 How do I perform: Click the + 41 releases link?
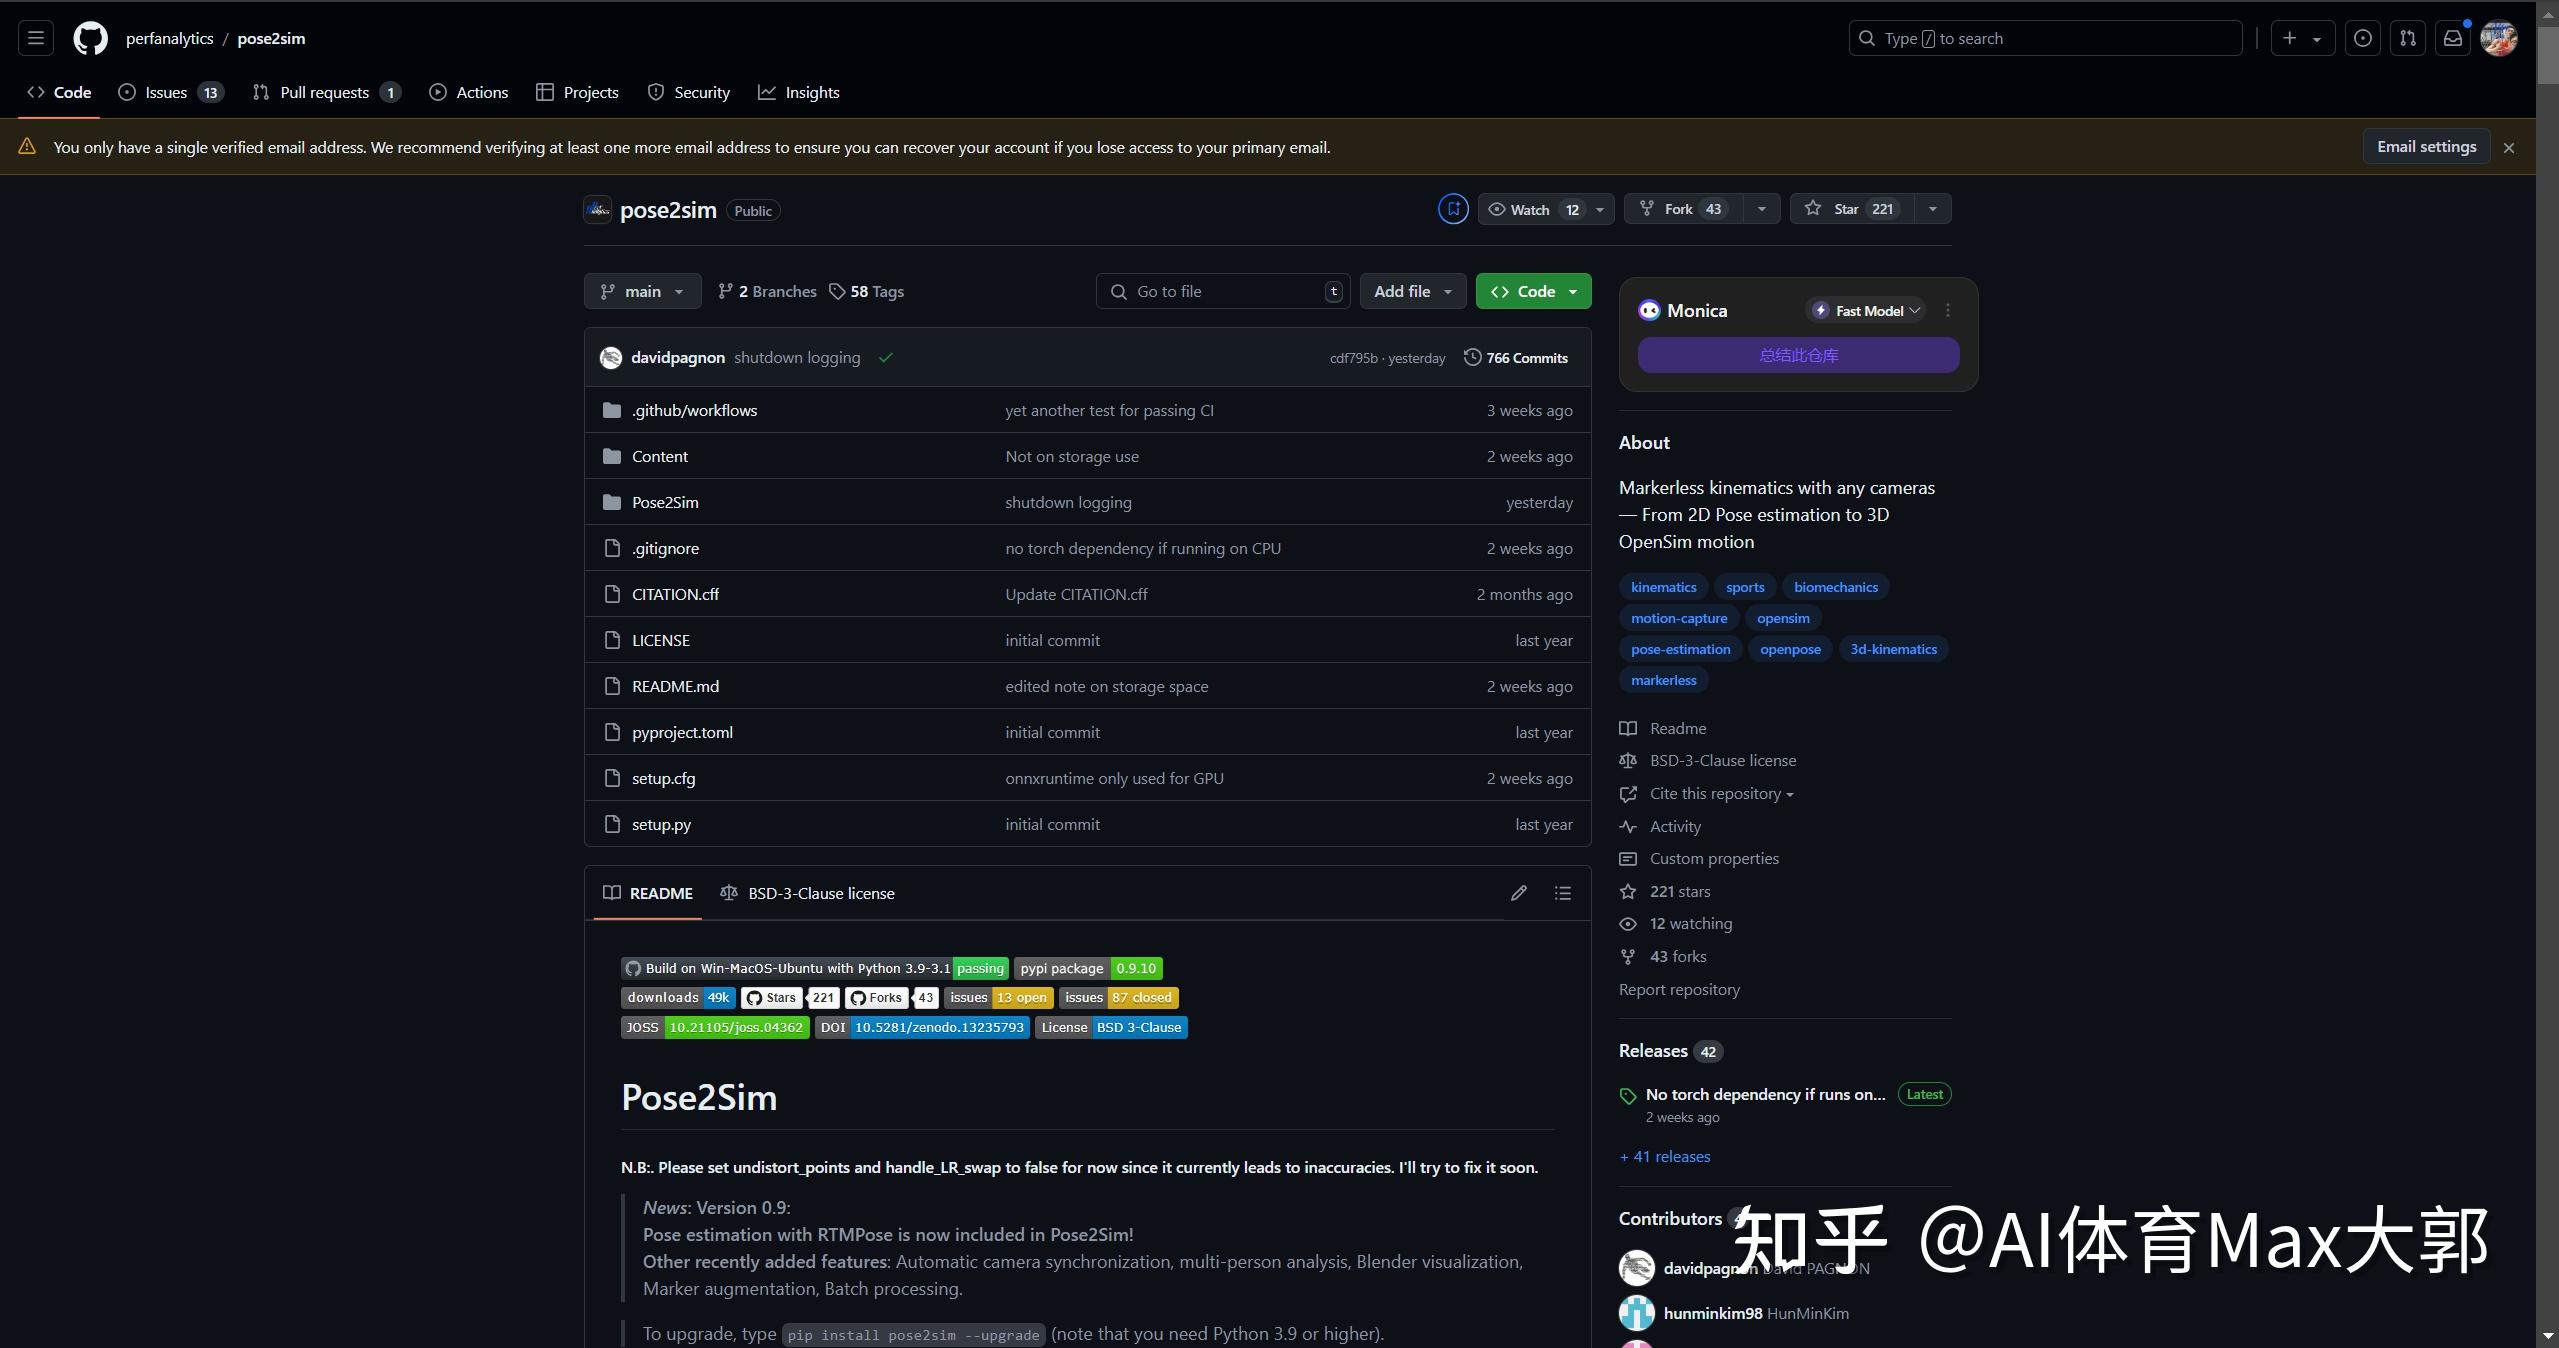tap(1663, 1156)
